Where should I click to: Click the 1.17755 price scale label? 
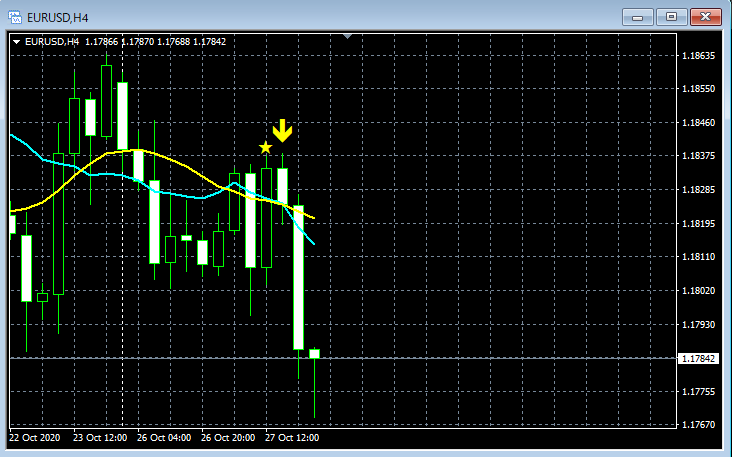(x=698, y=392)
